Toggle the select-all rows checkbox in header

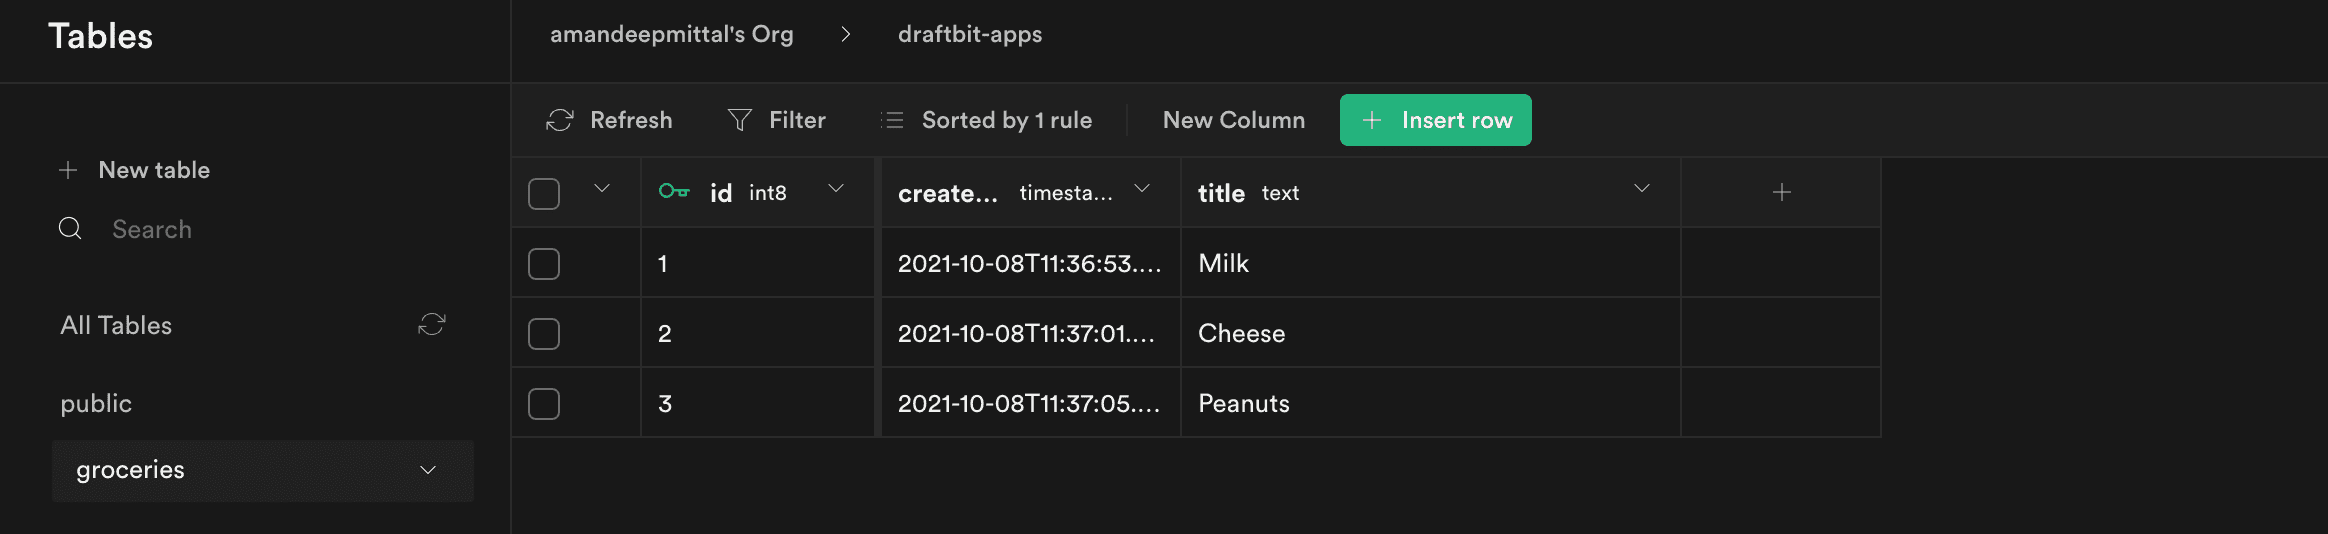pyautogui.click(x=544, y=193)
